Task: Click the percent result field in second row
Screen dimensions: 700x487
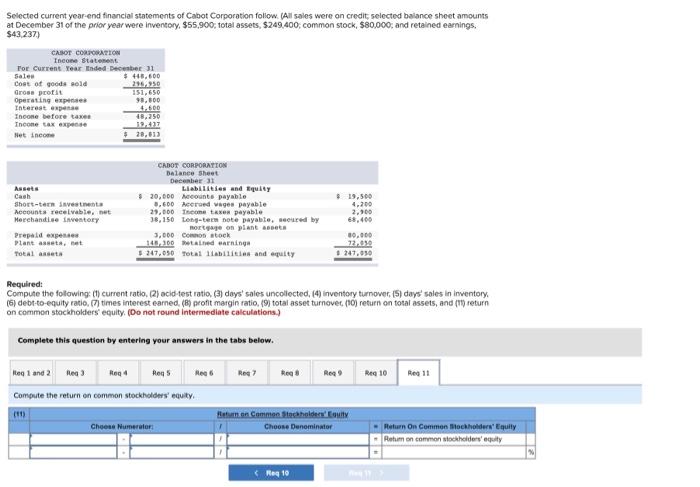Action: pyautogui.click(x=454, y=452)
